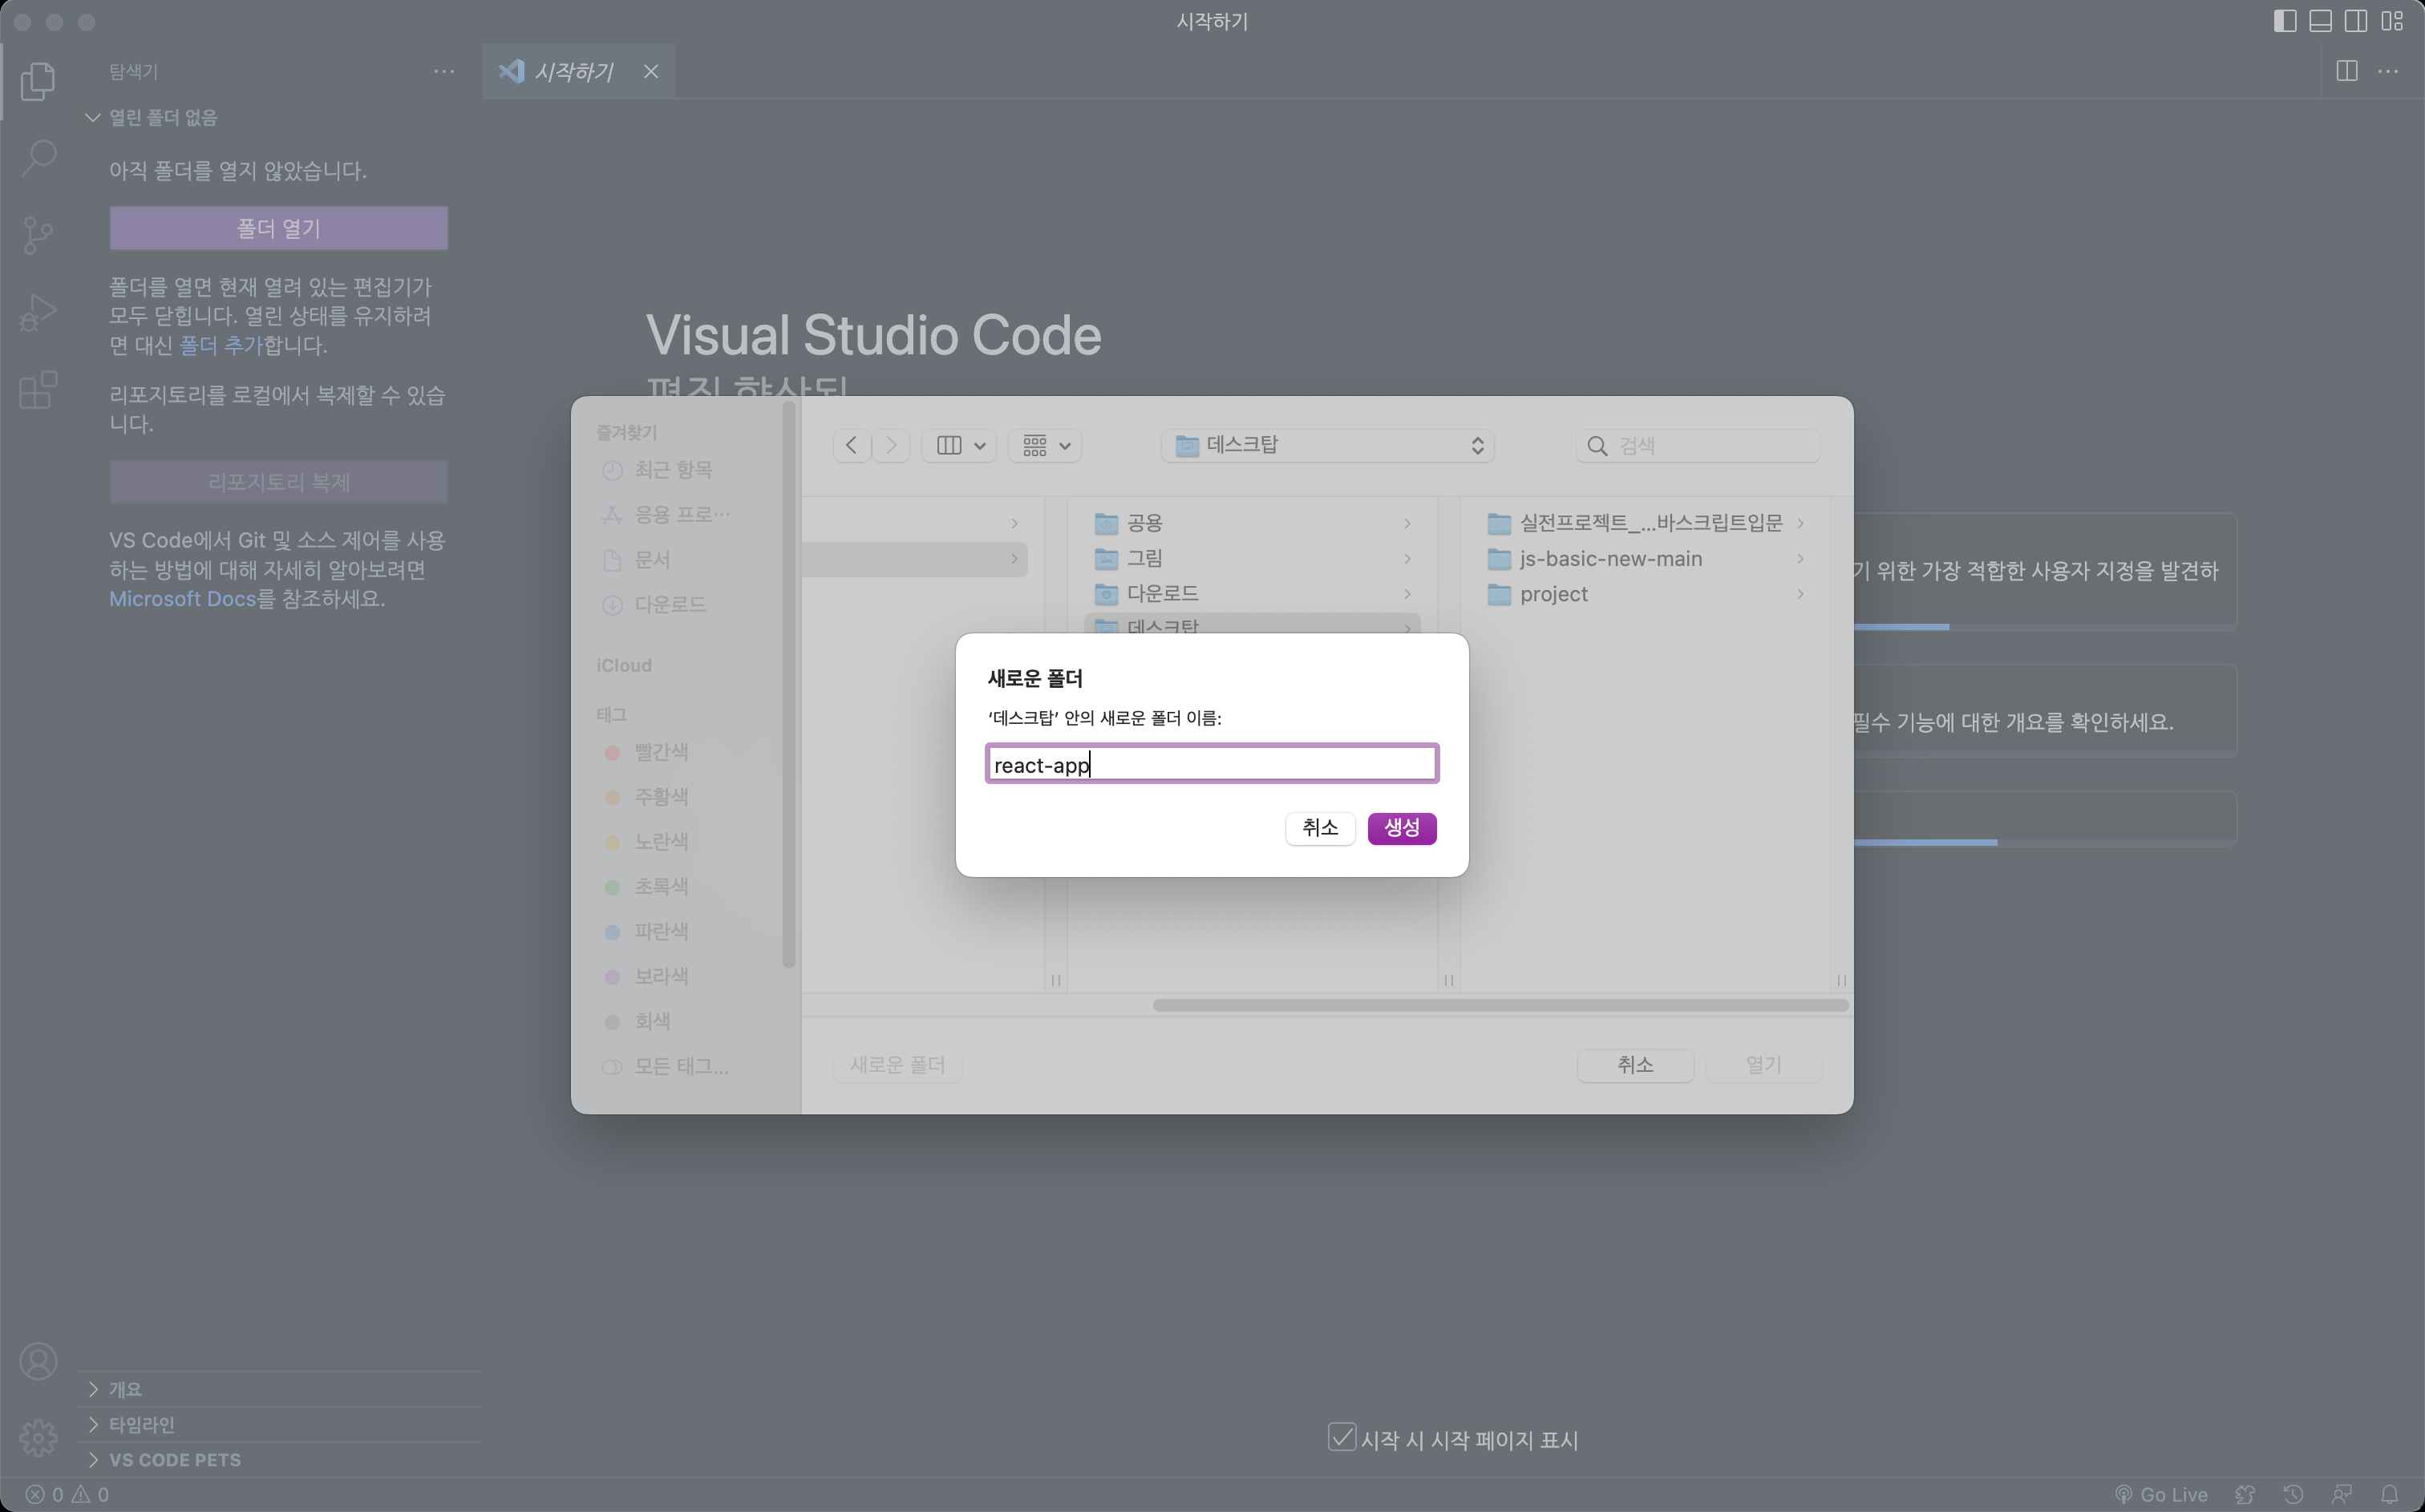Go forward in the file dialog

pyautogui.click(x=890, y=445)
